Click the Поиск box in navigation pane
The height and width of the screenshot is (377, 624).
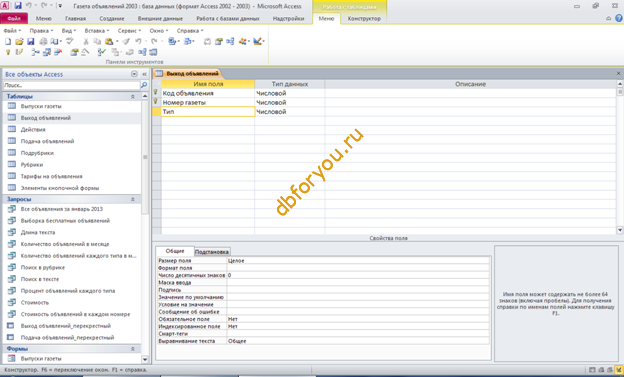point(72,85)
